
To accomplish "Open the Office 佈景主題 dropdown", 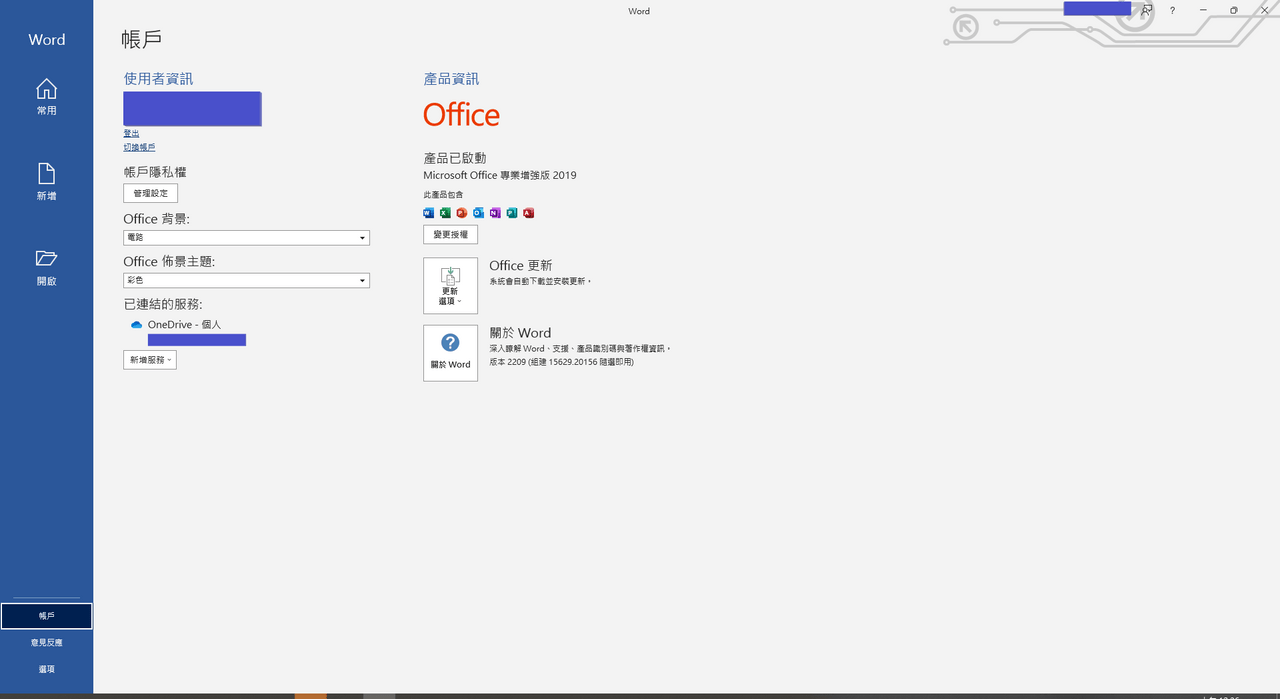I will 362,280.
